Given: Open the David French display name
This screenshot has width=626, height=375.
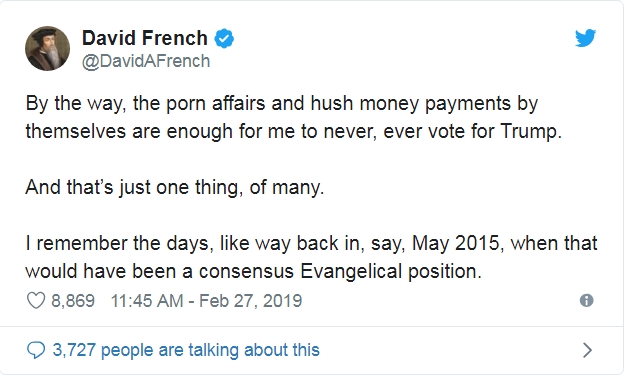Looking at the screenshot, I should tap(145, 38).
